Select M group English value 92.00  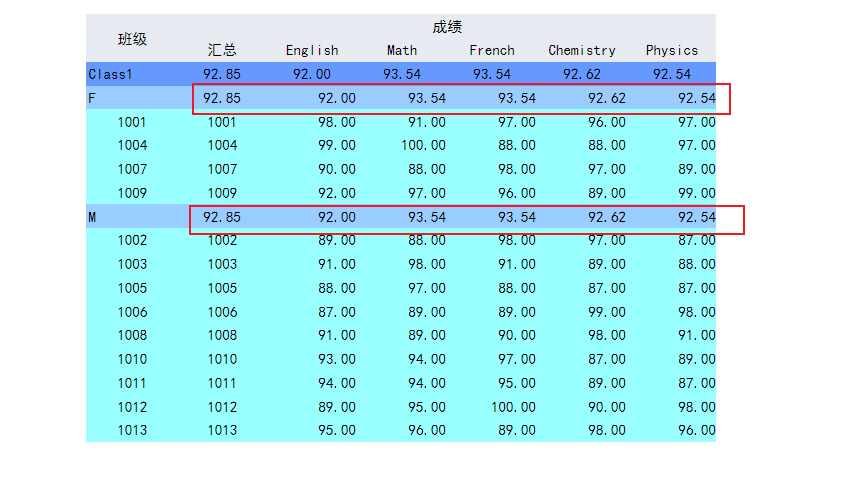click(337, 217)
